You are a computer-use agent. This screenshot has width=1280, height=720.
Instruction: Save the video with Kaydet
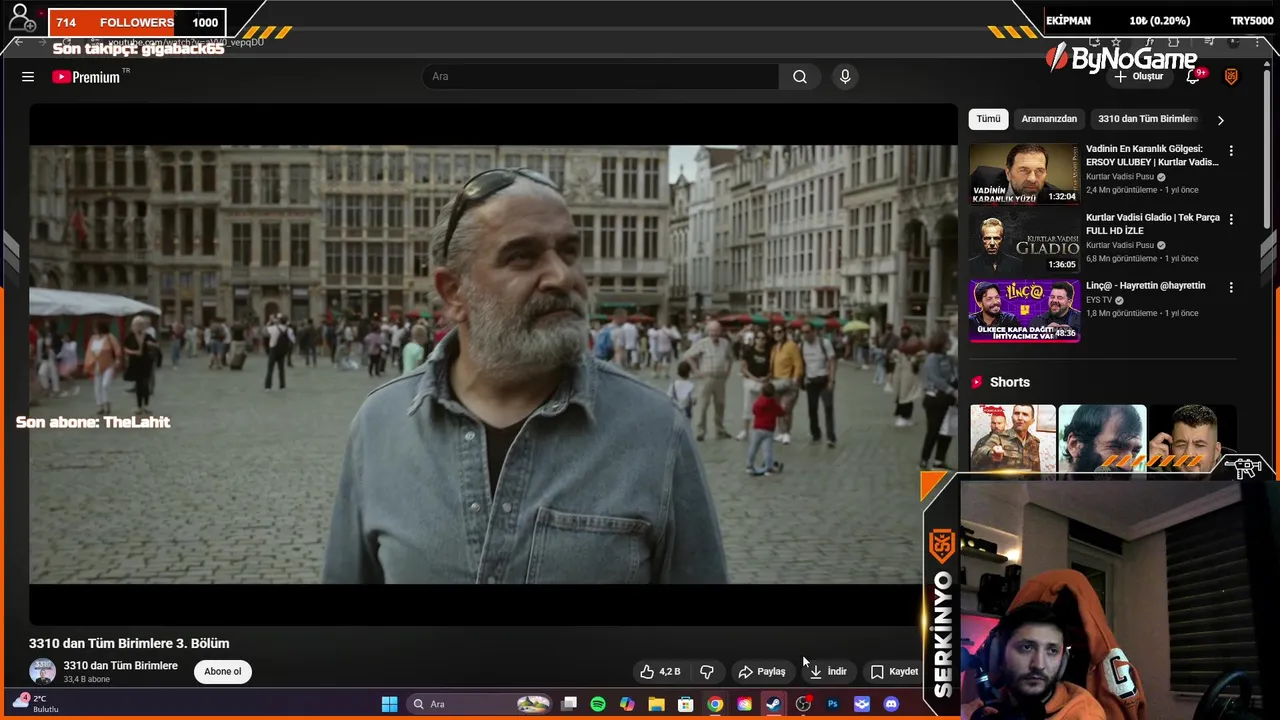pyautogui.click(x=894, y=672)
